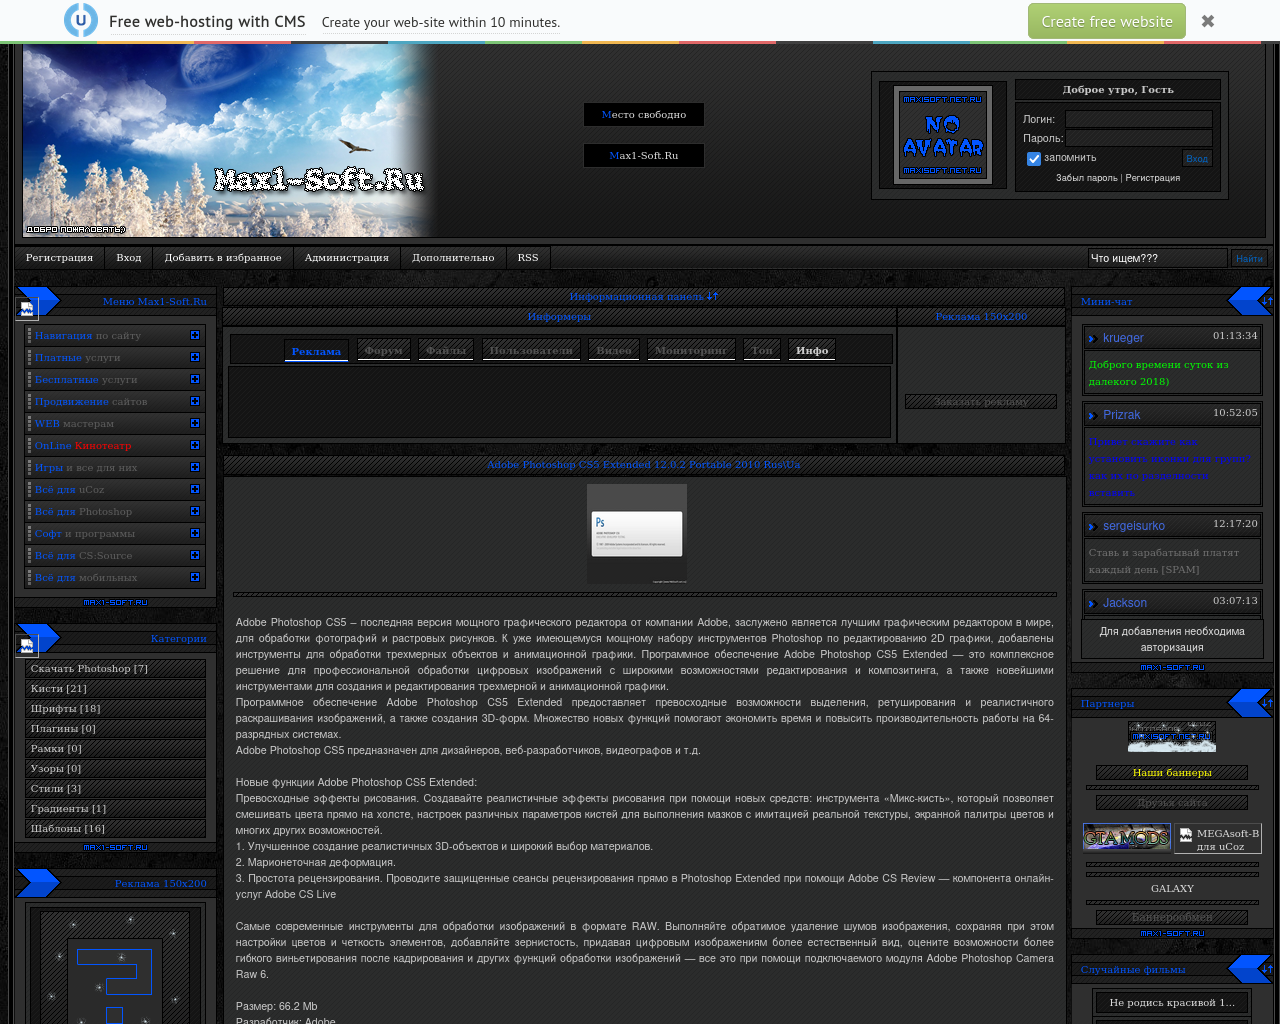Viewport: 1280px width, 1024px height.
Task: Click the Заказать рекламу button
Action: tap(981, 402)
